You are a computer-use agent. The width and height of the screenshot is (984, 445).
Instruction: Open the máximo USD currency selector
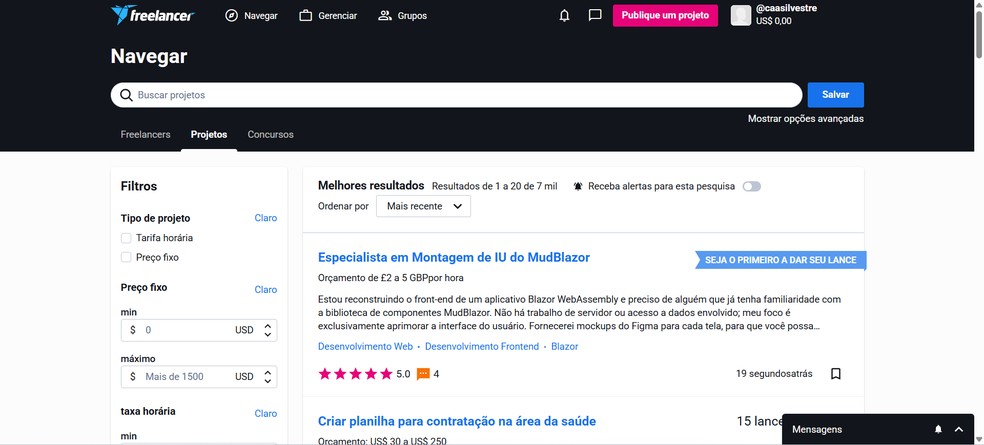point(253,377)
